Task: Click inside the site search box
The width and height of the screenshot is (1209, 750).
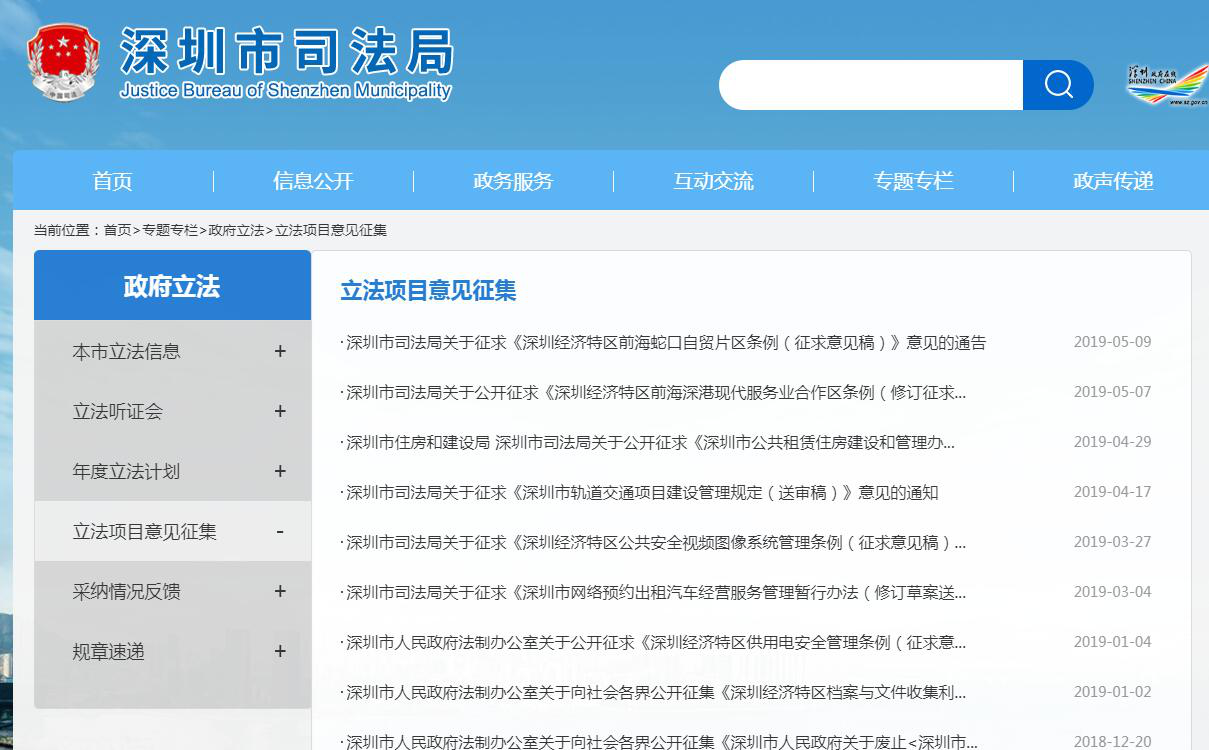Action: tap(870, 85)
